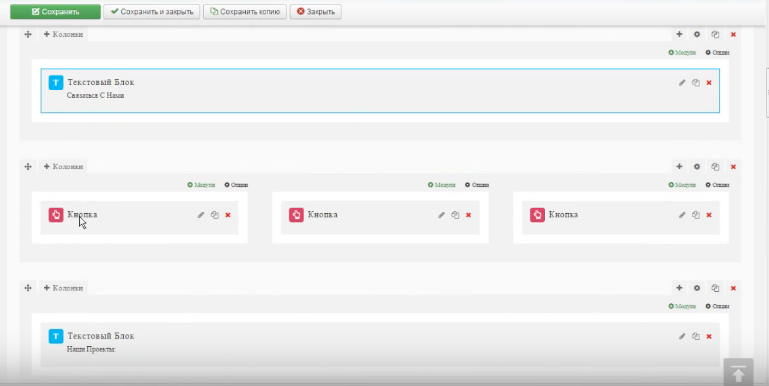Copy the Связаться с нами text block
769x386 pixels.
(x=695, y=83)
